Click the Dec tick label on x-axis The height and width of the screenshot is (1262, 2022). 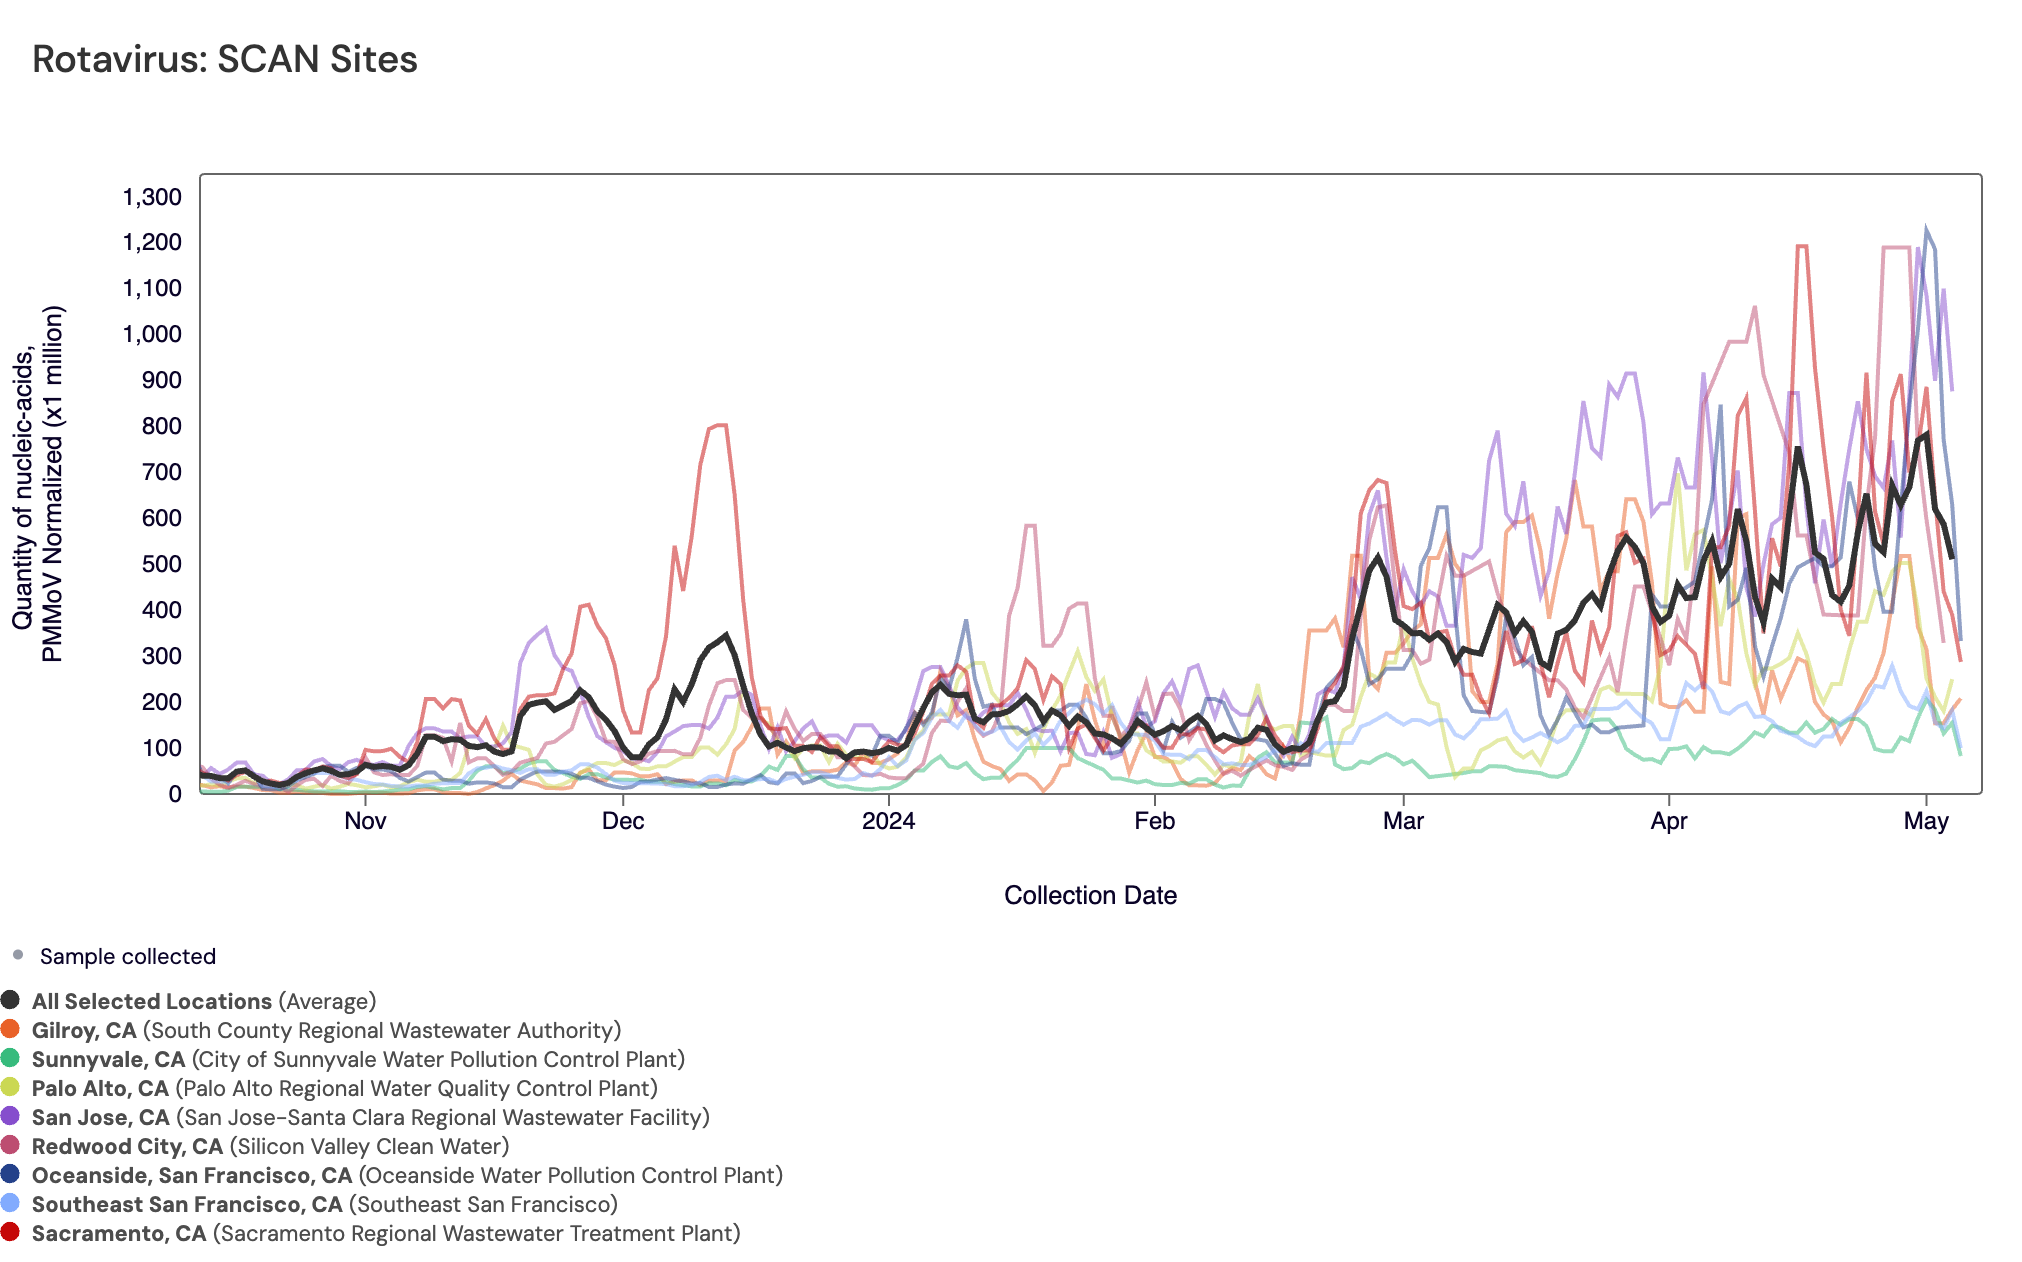(623, 821)
